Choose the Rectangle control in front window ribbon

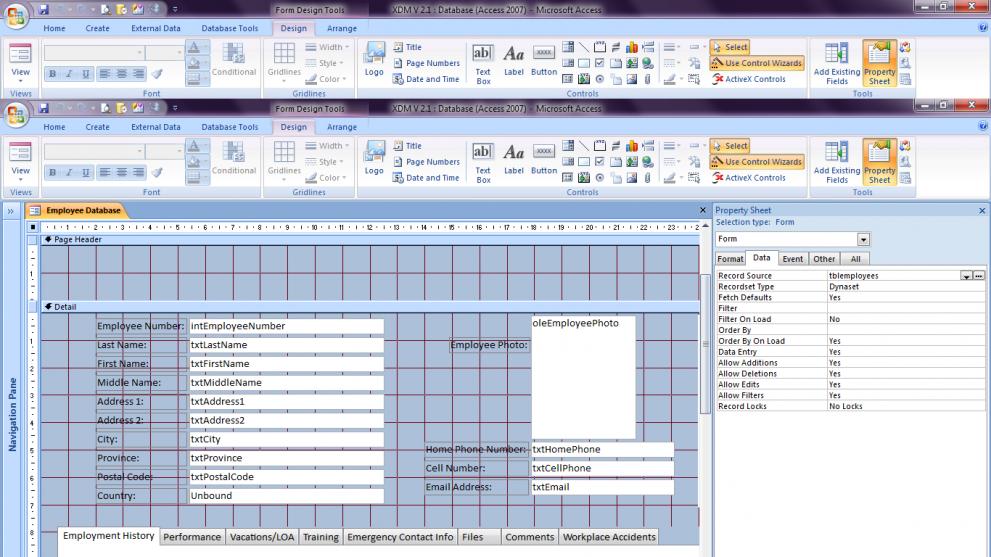click(584, 161)
